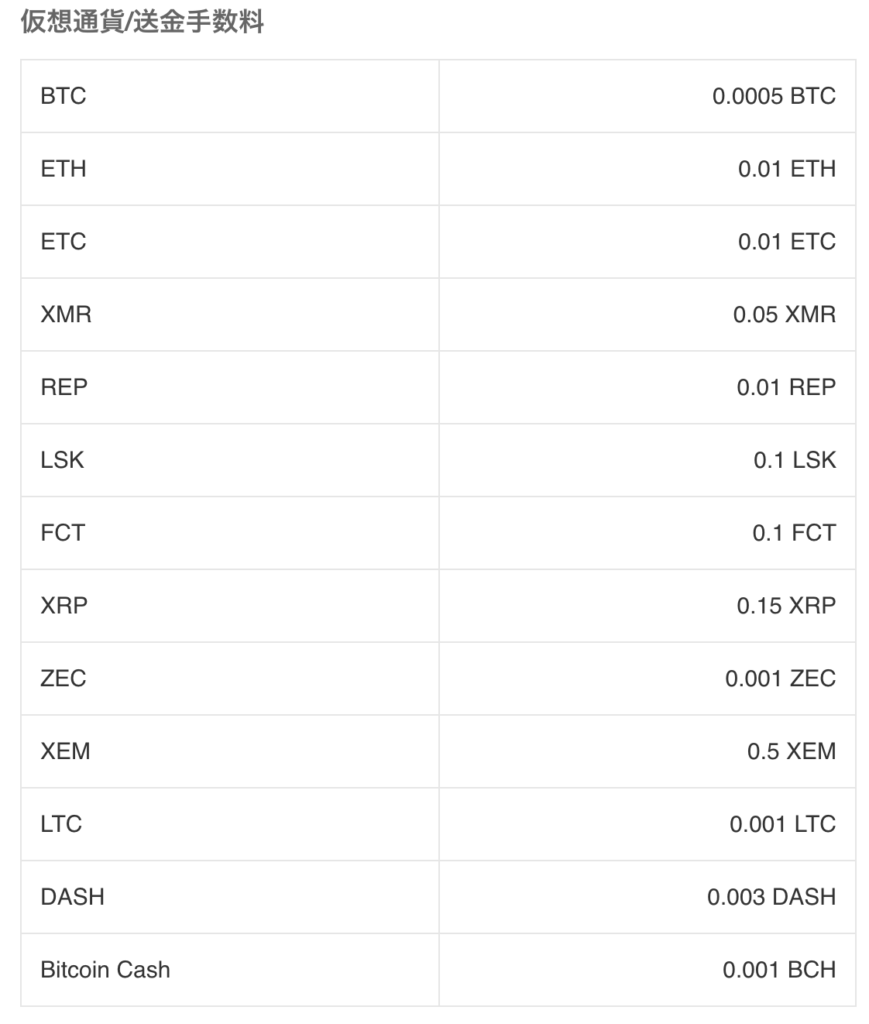Click the 0.05 XMR fee value
This screenshot has width=869, height=1024.
click(x=784, y=315)
